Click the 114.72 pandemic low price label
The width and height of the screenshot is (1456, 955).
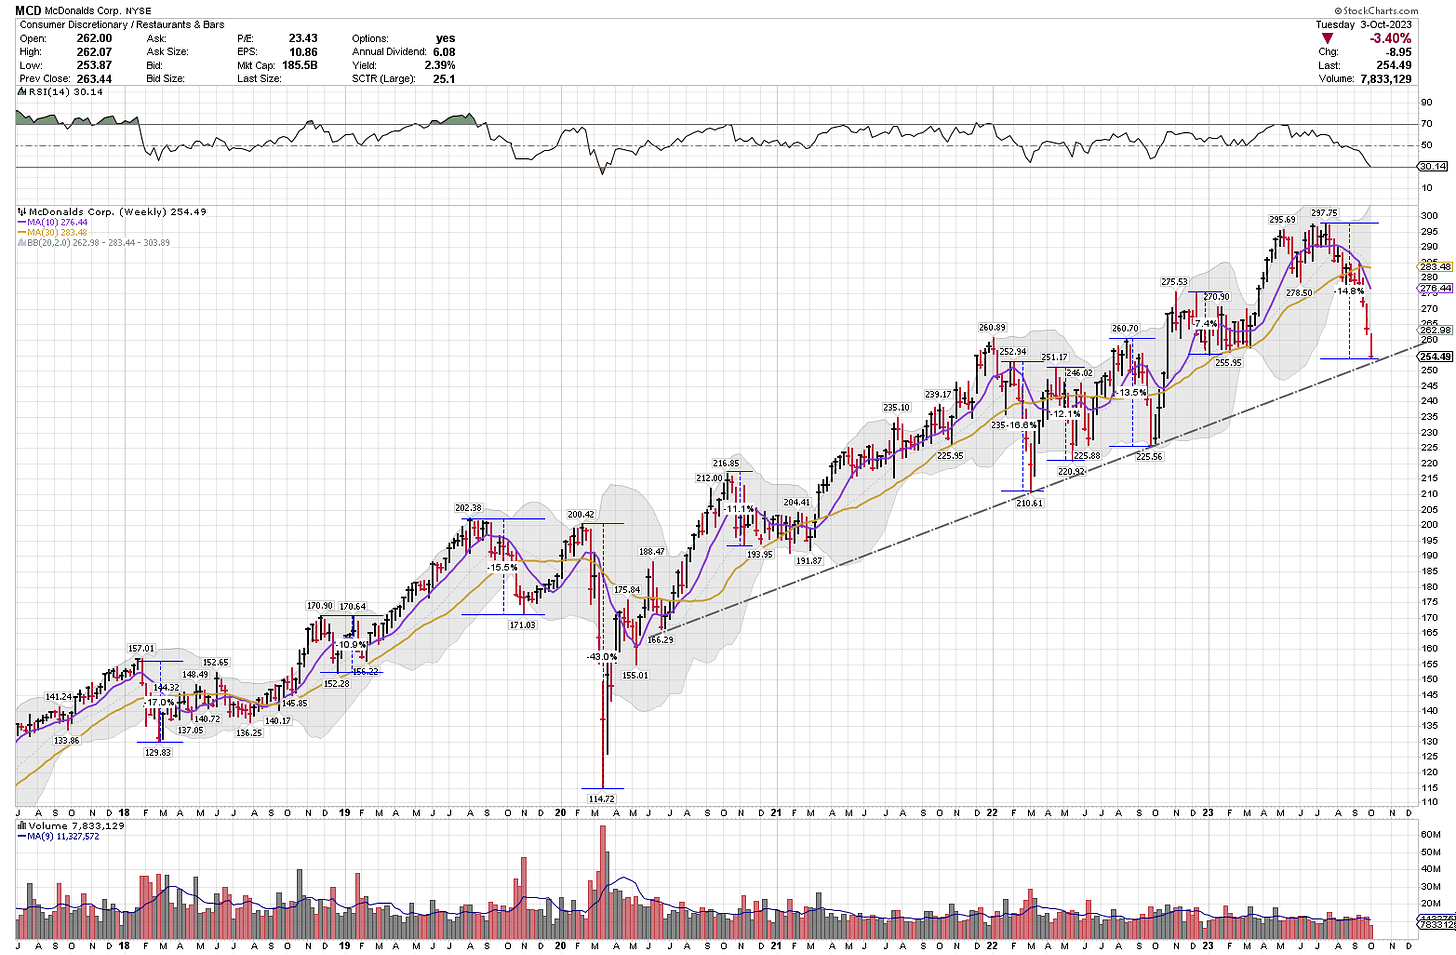tap(602, 798)
